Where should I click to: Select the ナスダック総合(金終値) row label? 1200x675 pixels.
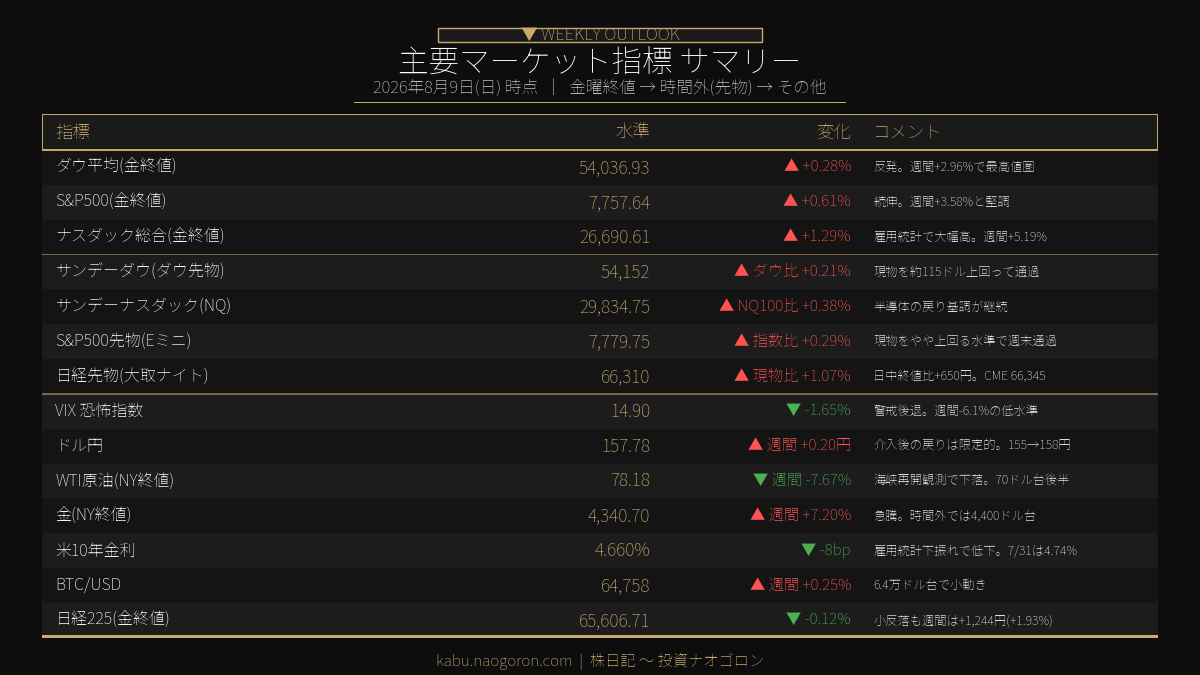[140, 236]
